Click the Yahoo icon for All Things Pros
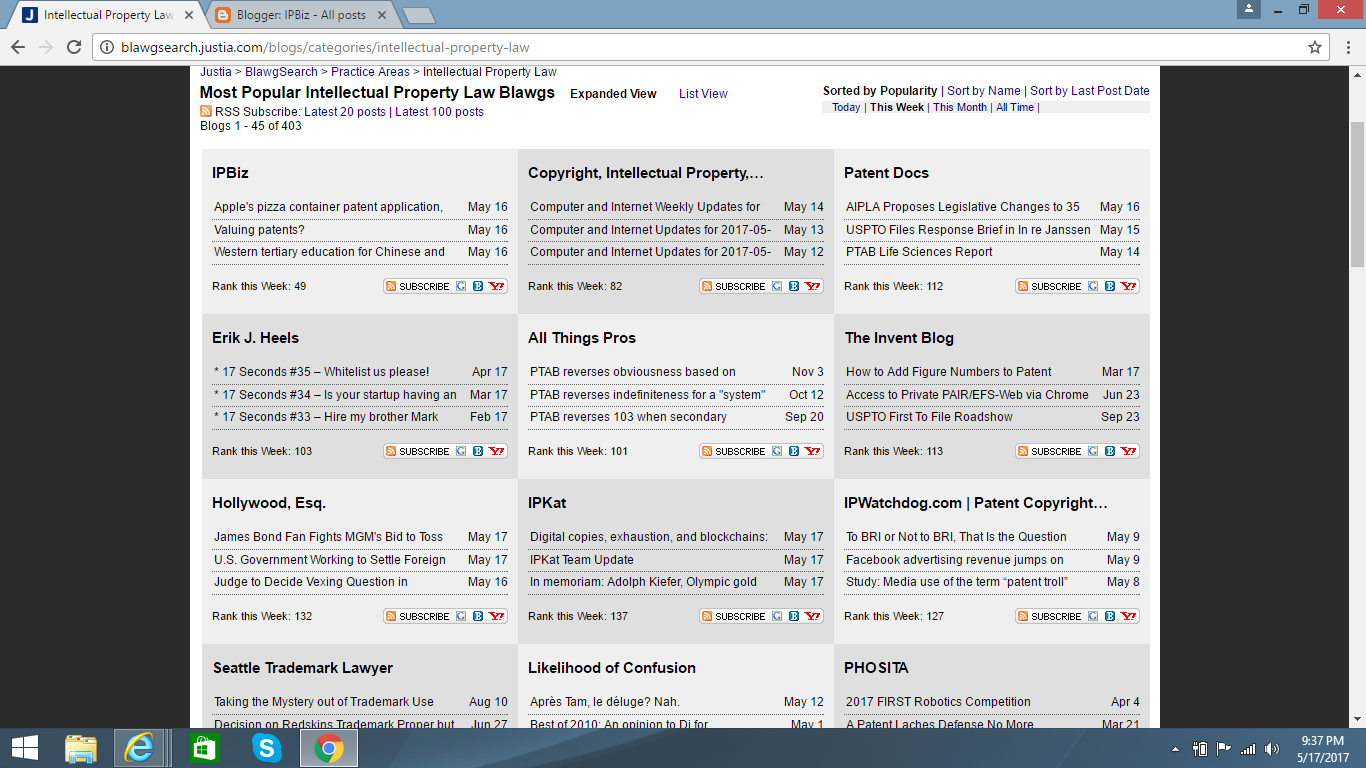This screenshot has height=768, width=1366. pyautogui.click(x=813, y=451)
